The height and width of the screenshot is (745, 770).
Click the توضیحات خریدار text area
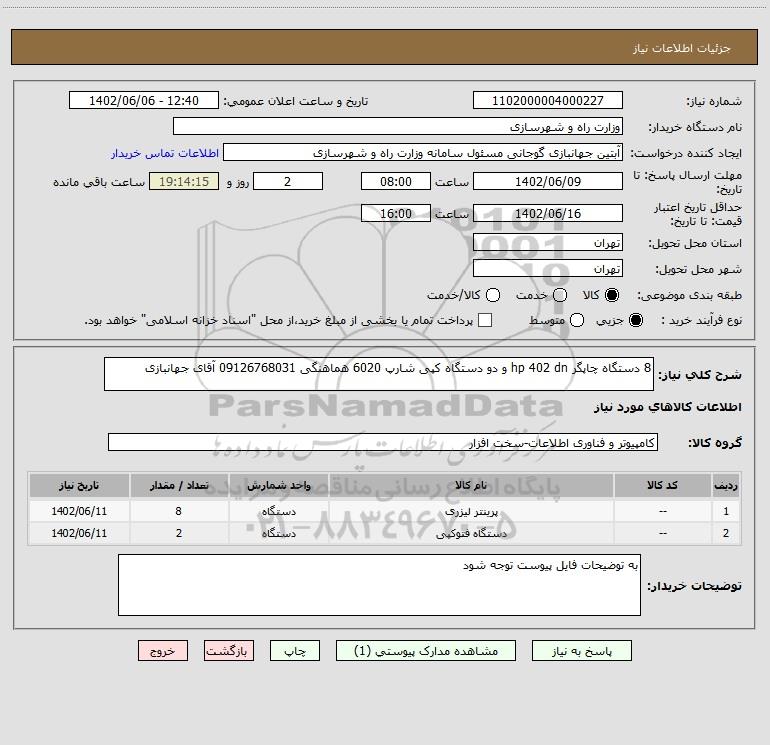click(x=379, y=585)
